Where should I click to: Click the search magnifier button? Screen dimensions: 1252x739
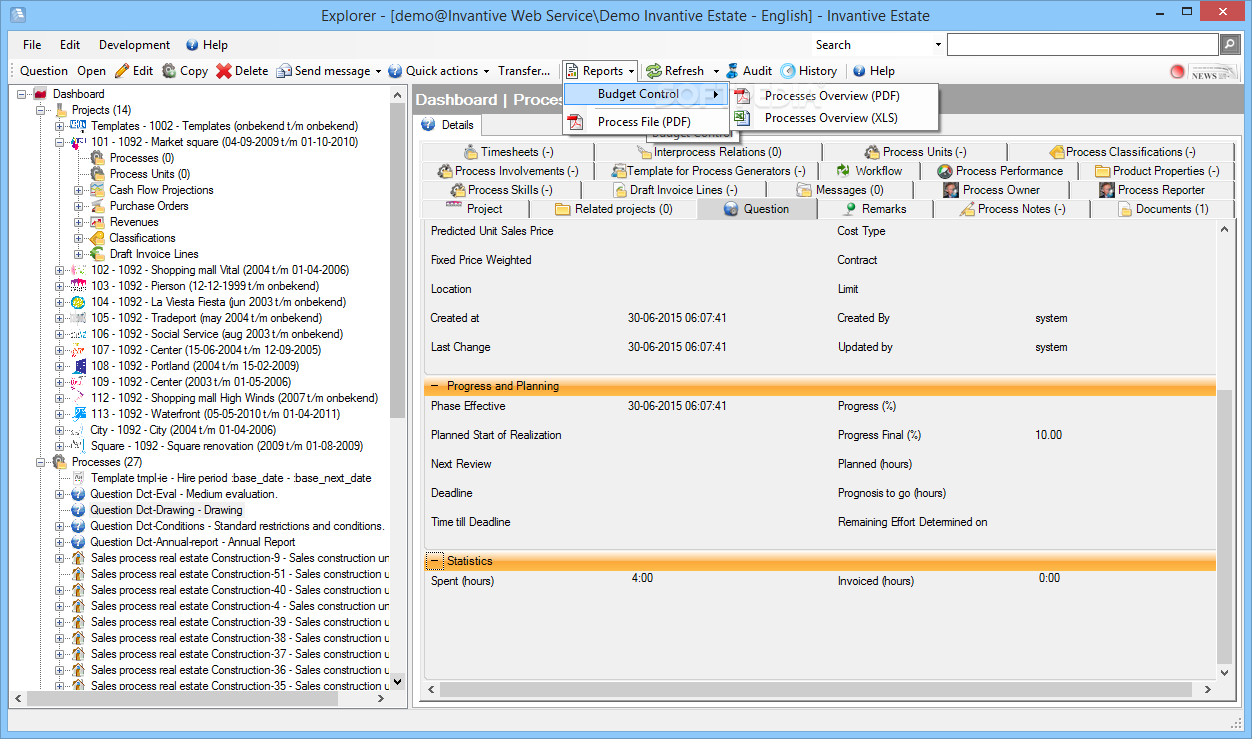[x=1230, y=45]
